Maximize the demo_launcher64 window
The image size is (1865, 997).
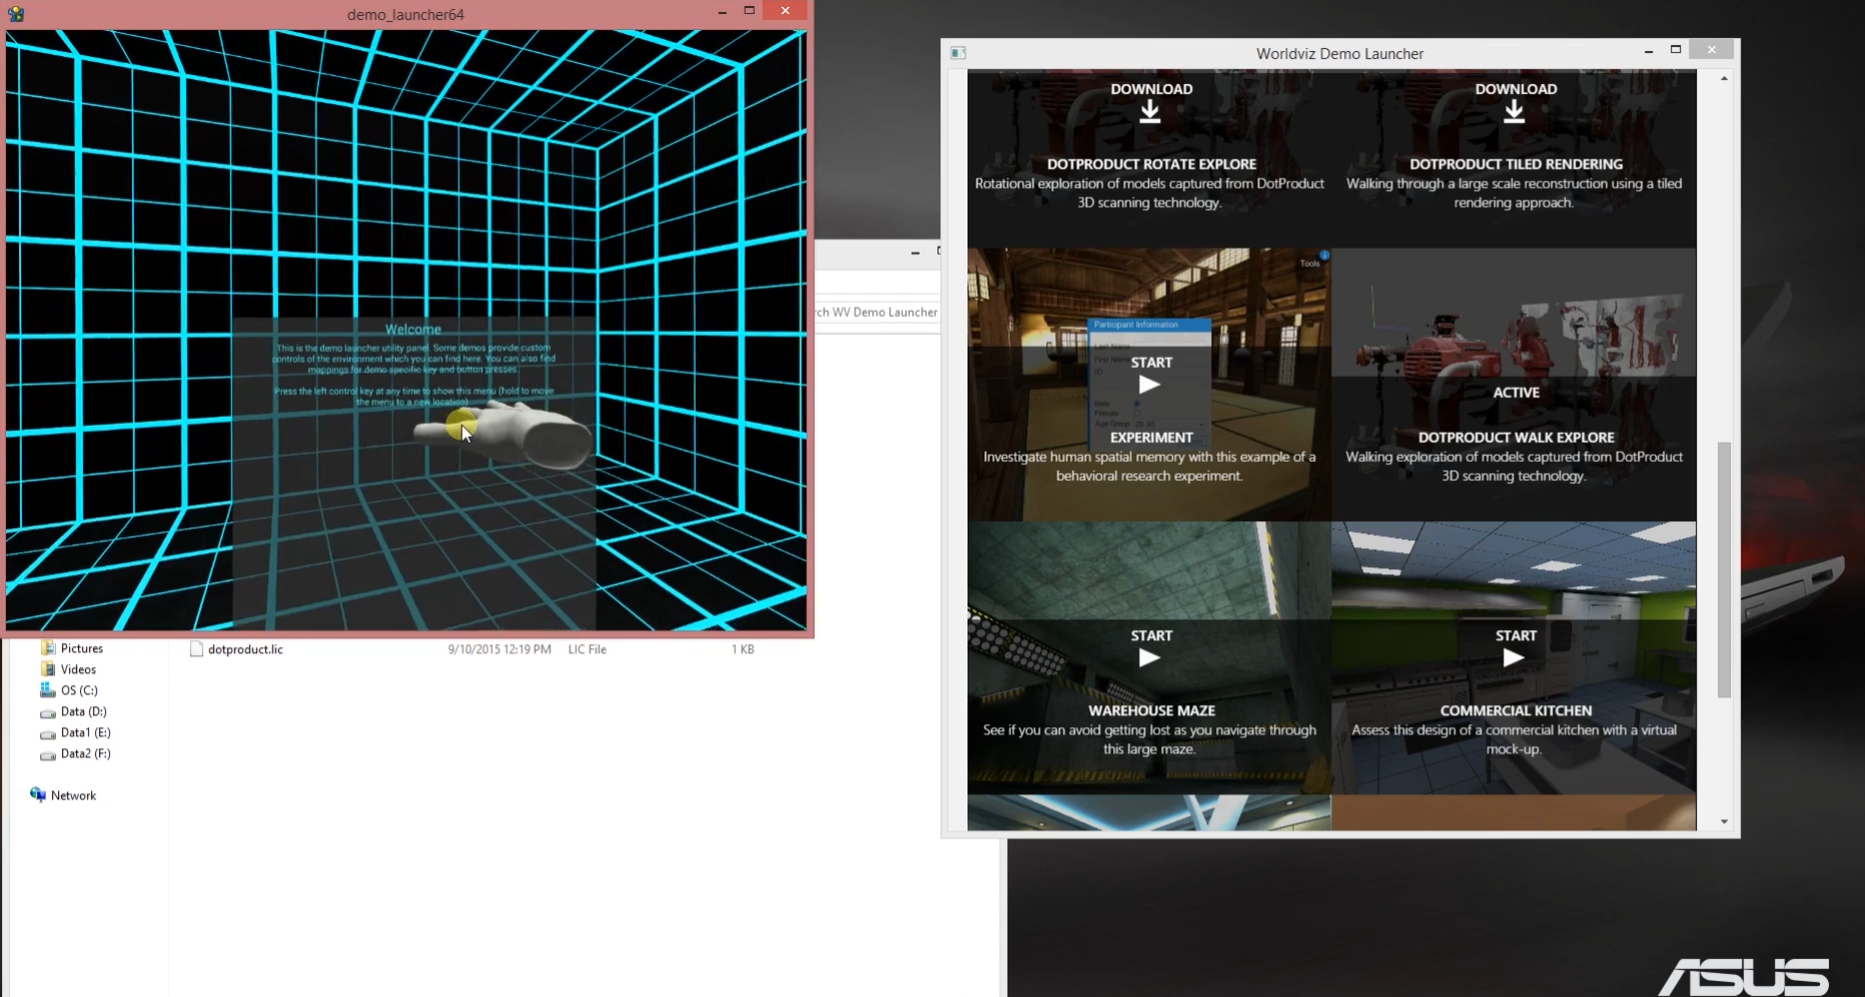point(749,10)
